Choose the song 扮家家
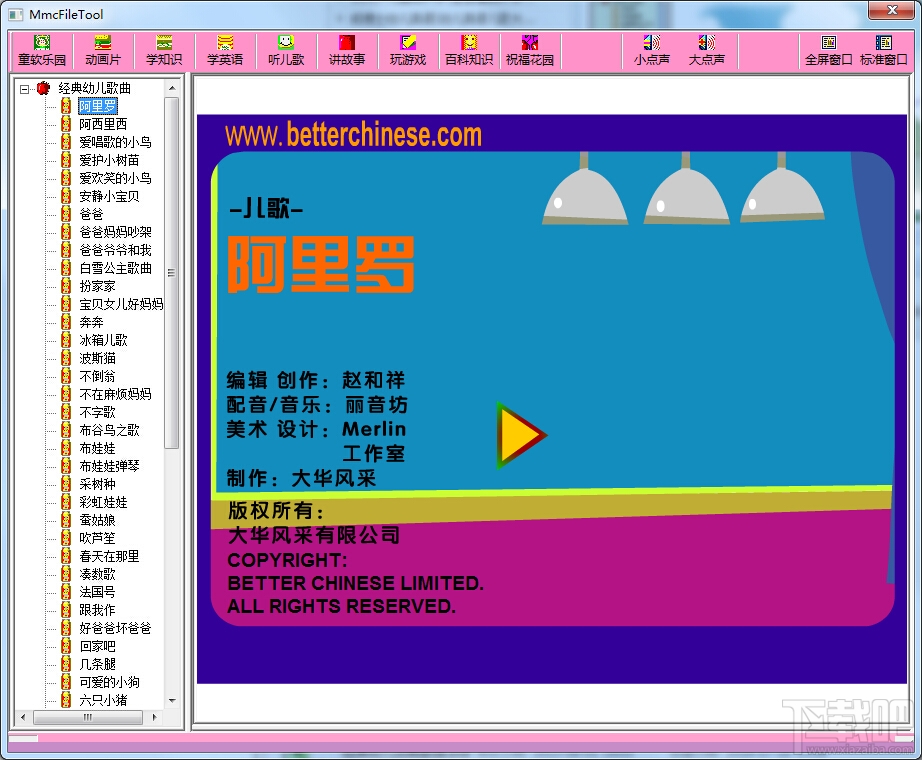 pyautogui.click(x=97, y=286)
